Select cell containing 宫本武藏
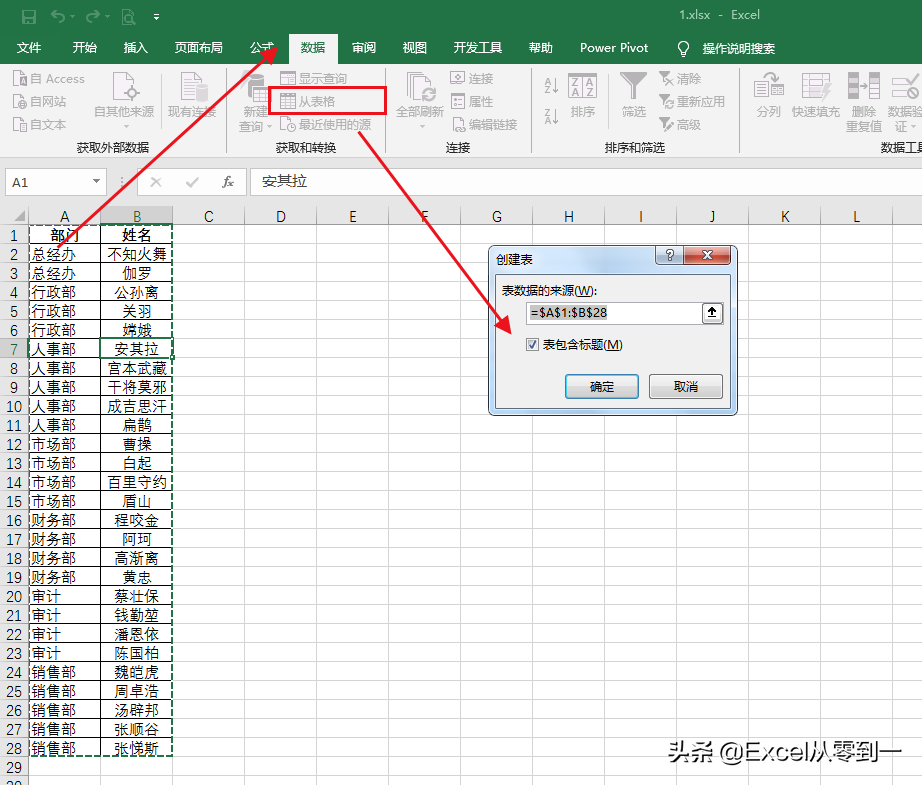 coord(136,368)
